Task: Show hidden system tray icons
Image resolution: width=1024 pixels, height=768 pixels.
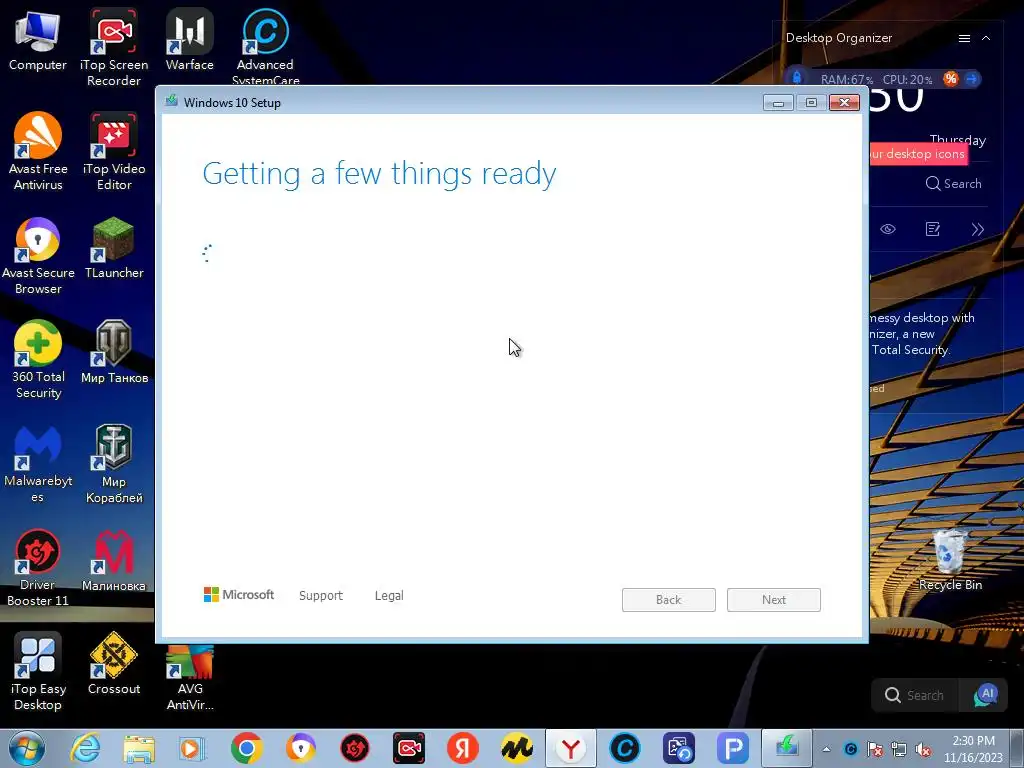Action: click(826, 749)
